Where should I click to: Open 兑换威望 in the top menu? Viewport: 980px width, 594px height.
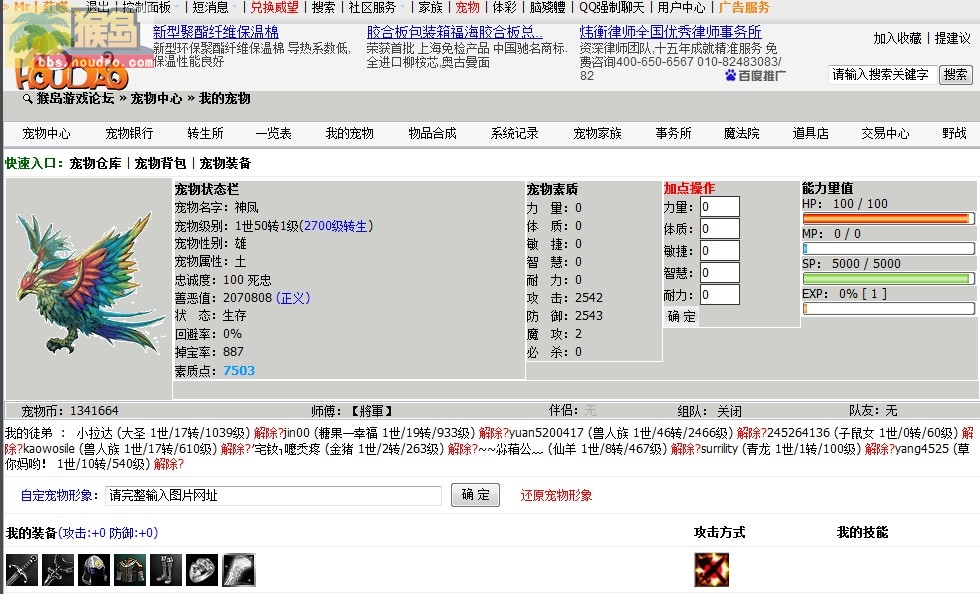(x=274, y=8)
